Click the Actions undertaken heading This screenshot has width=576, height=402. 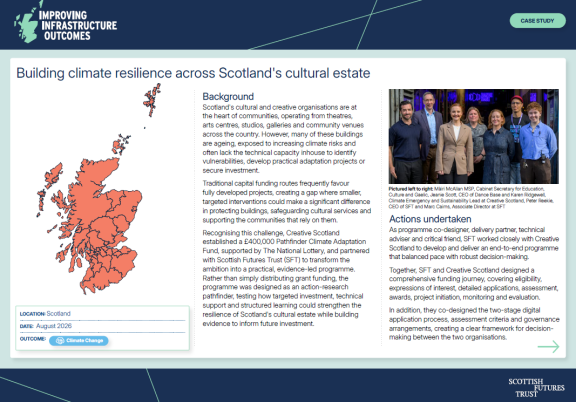click(x=430, y=219)
